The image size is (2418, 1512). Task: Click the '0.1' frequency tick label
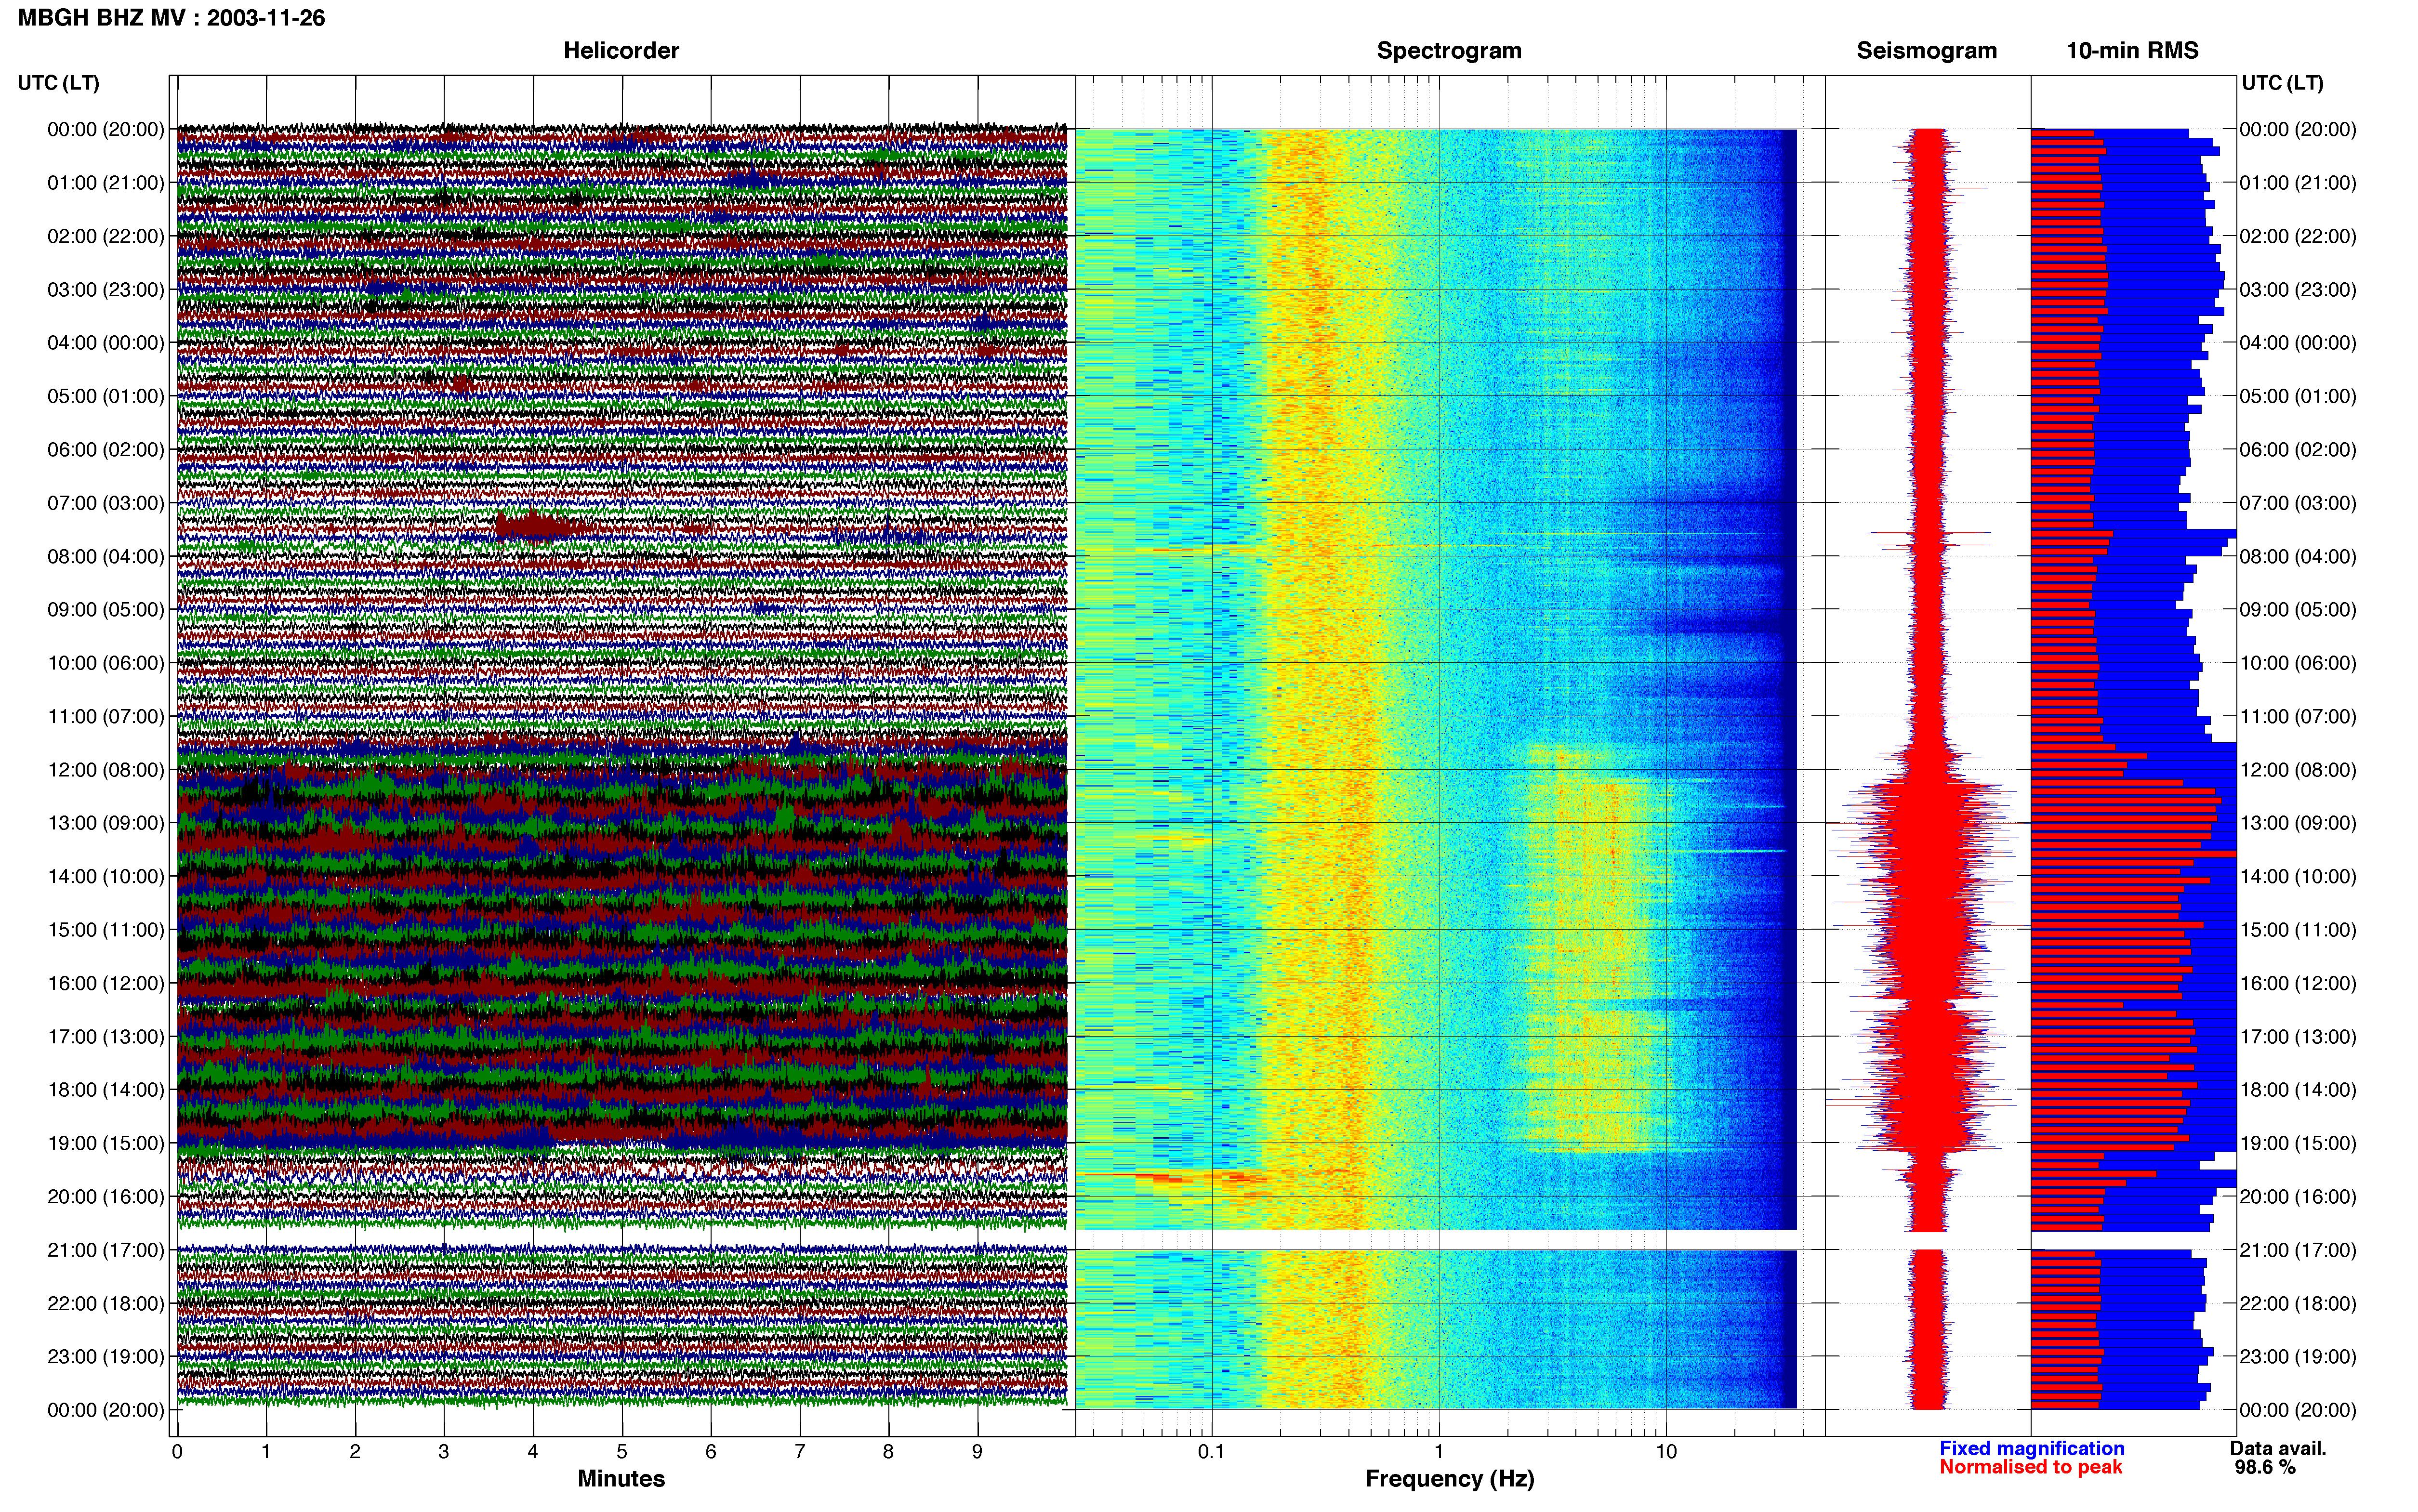pos(1211,1451)
